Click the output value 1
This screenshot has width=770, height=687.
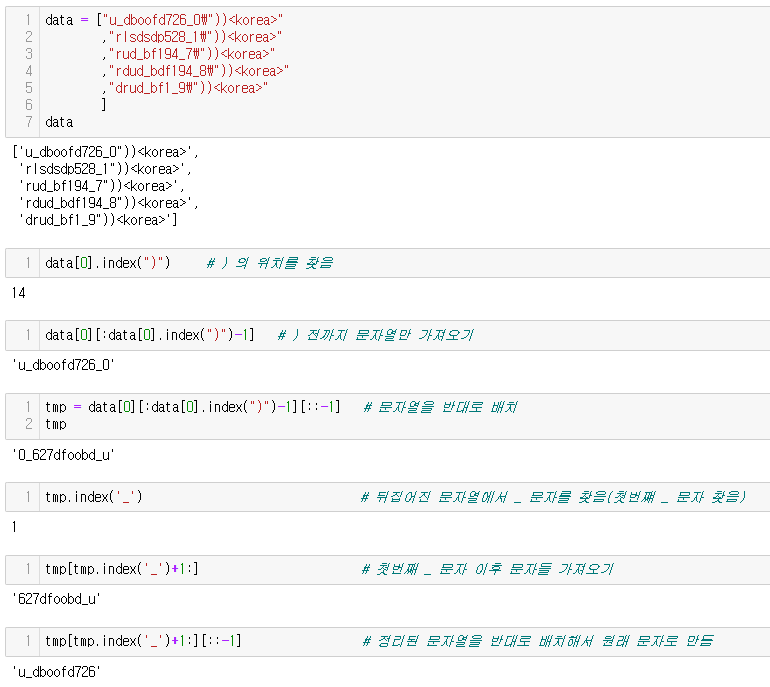tap(14, 527)
